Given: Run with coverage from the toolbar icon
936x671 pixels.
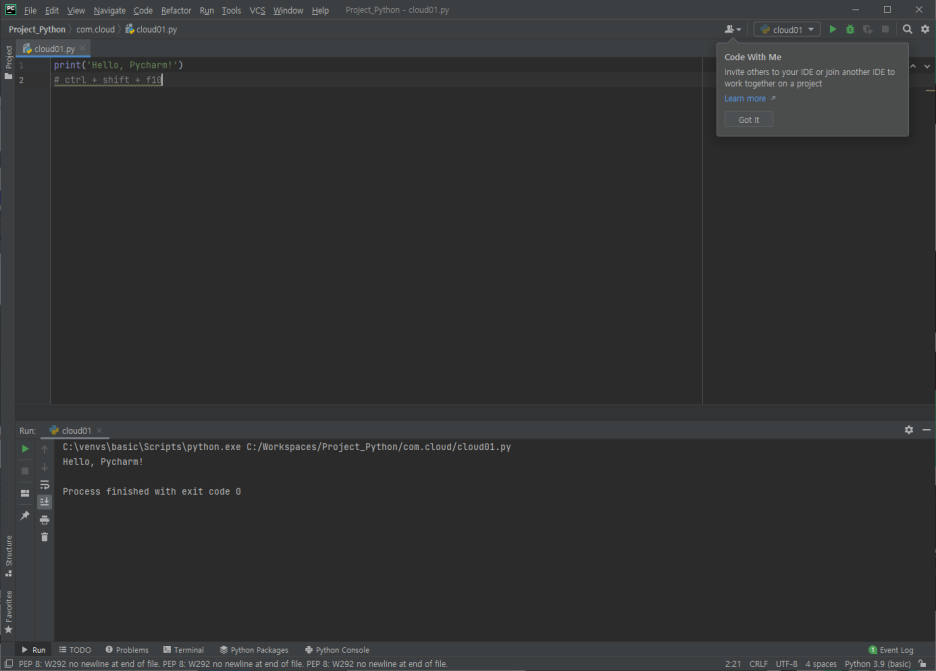Looking at the screenshot, I should (867, 29).
